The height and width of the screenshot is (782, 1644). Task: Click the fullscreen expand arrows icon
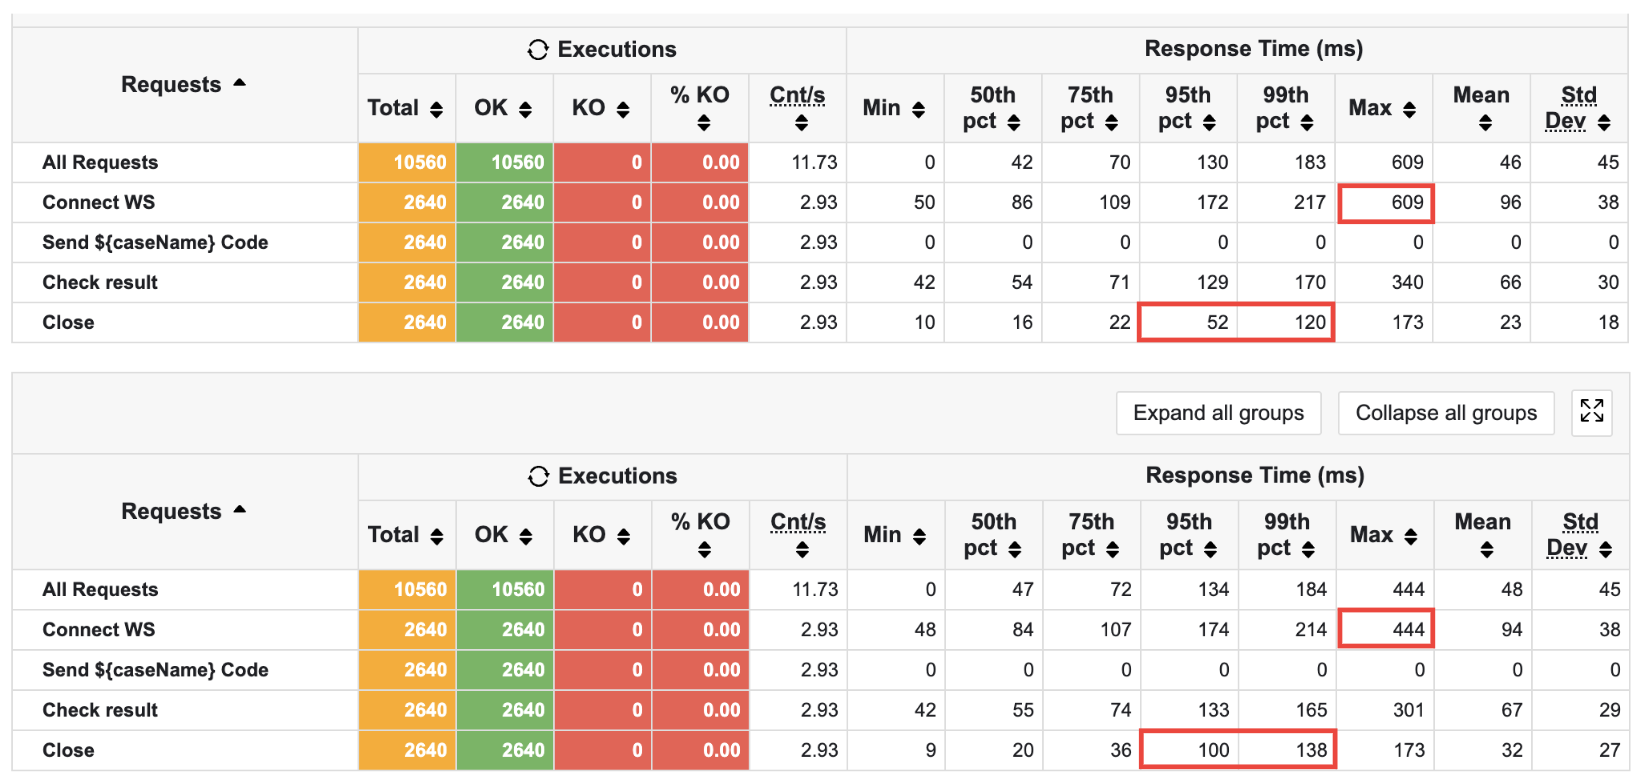[x=1591, y=410]
